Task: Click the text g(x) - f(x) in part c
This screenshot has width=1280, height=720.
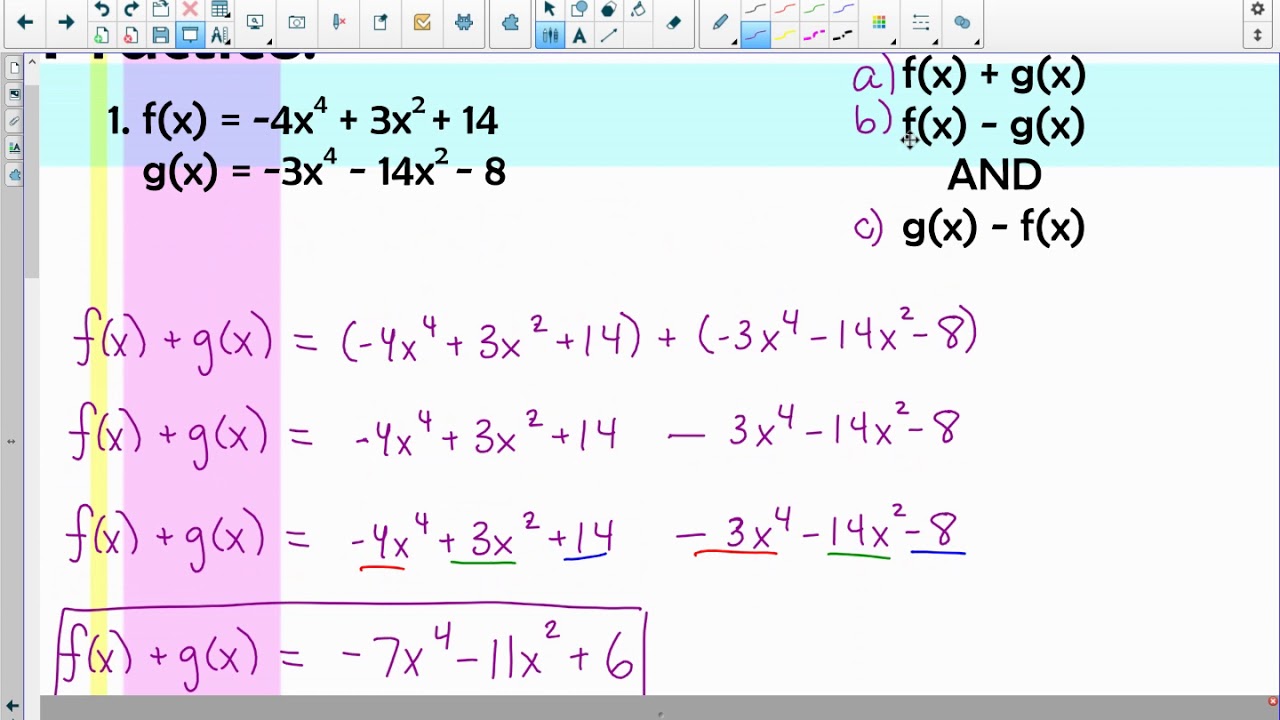Action: (x=994, y=228)
